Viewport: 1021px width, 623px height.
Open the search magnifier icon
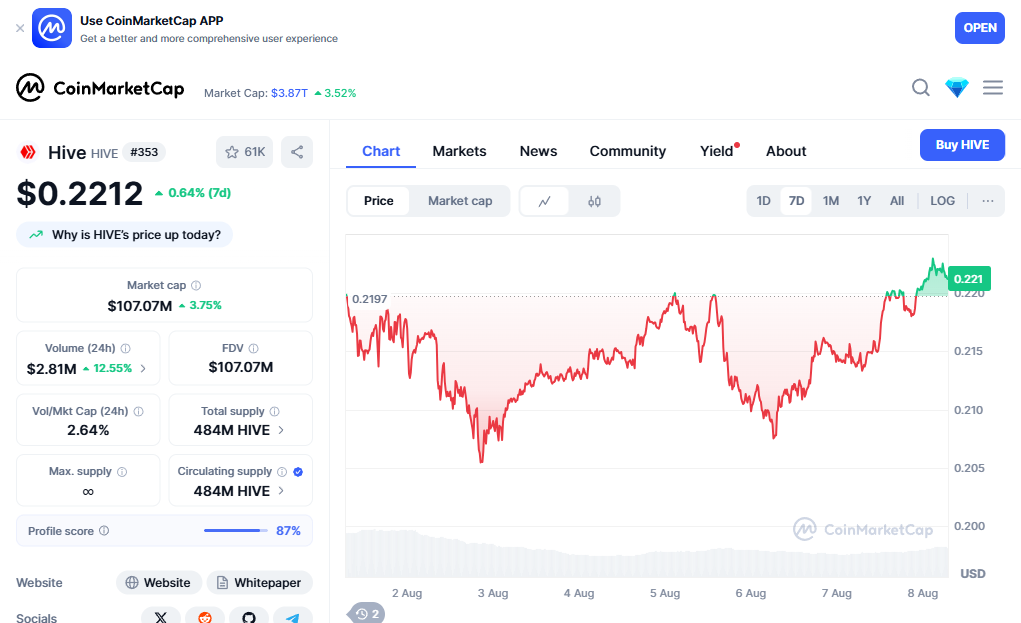coord(920,88)
